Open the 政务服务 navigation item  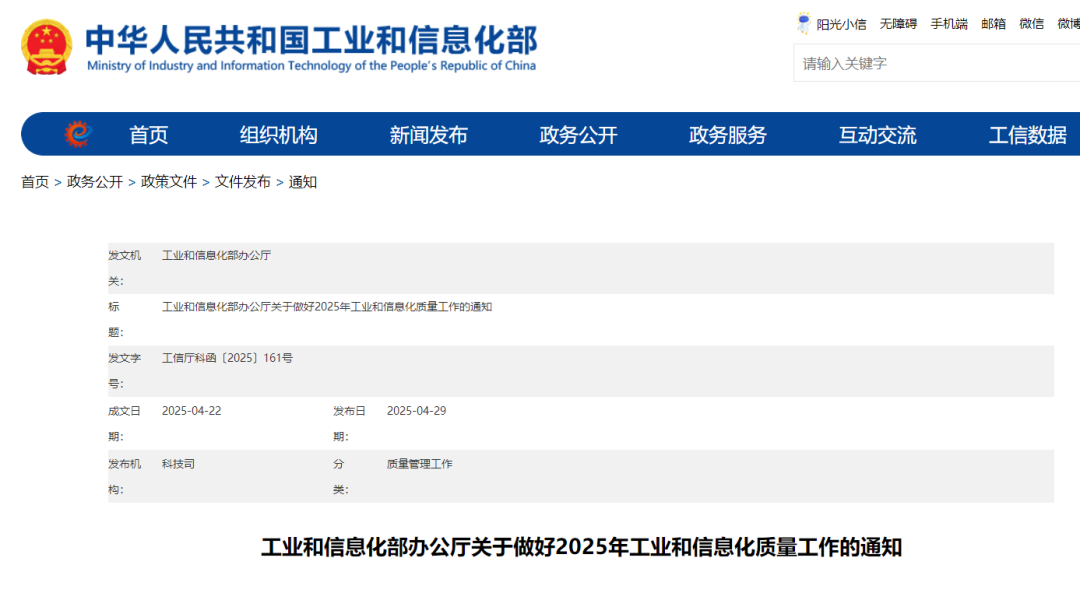(728, 135)
